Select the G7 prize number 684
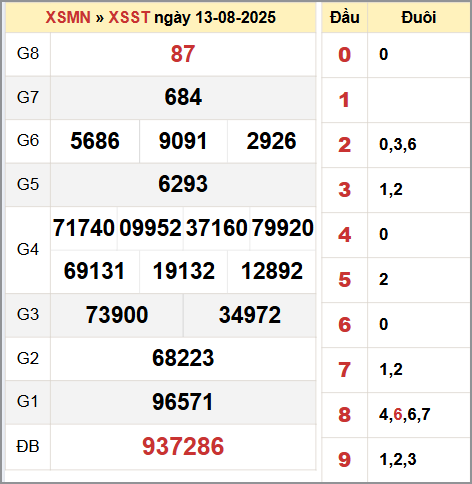472x484 pixels. (x=183, y=97)
